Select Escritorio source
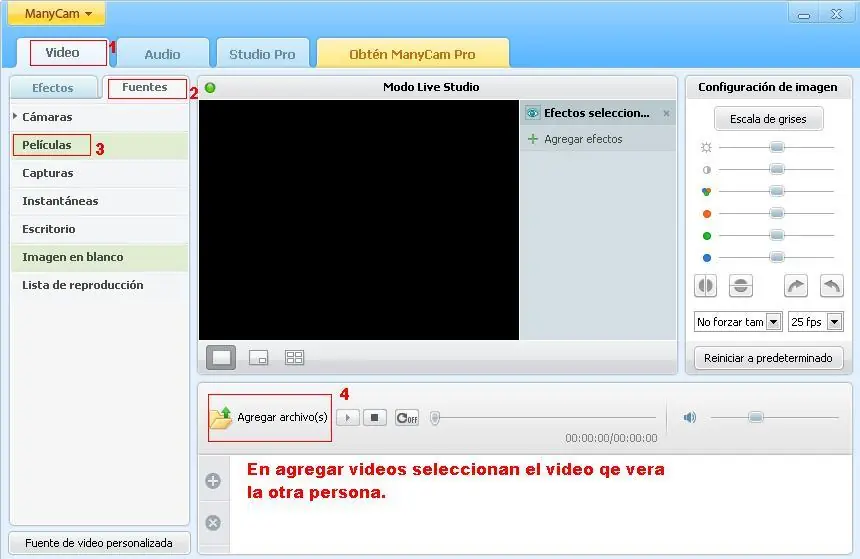860x559 pixels. [99, 229]
